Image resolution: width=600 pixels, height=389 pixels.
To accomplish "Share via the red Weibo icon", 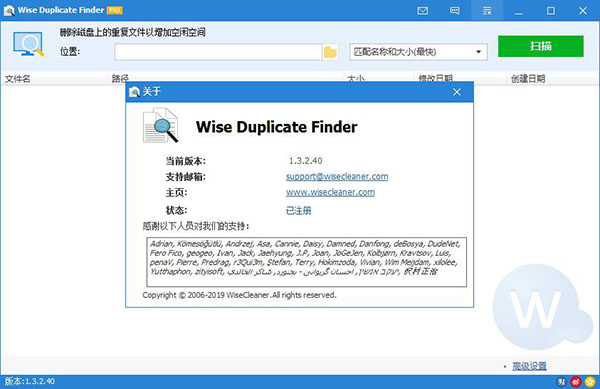I will click(x=576, y=381).
